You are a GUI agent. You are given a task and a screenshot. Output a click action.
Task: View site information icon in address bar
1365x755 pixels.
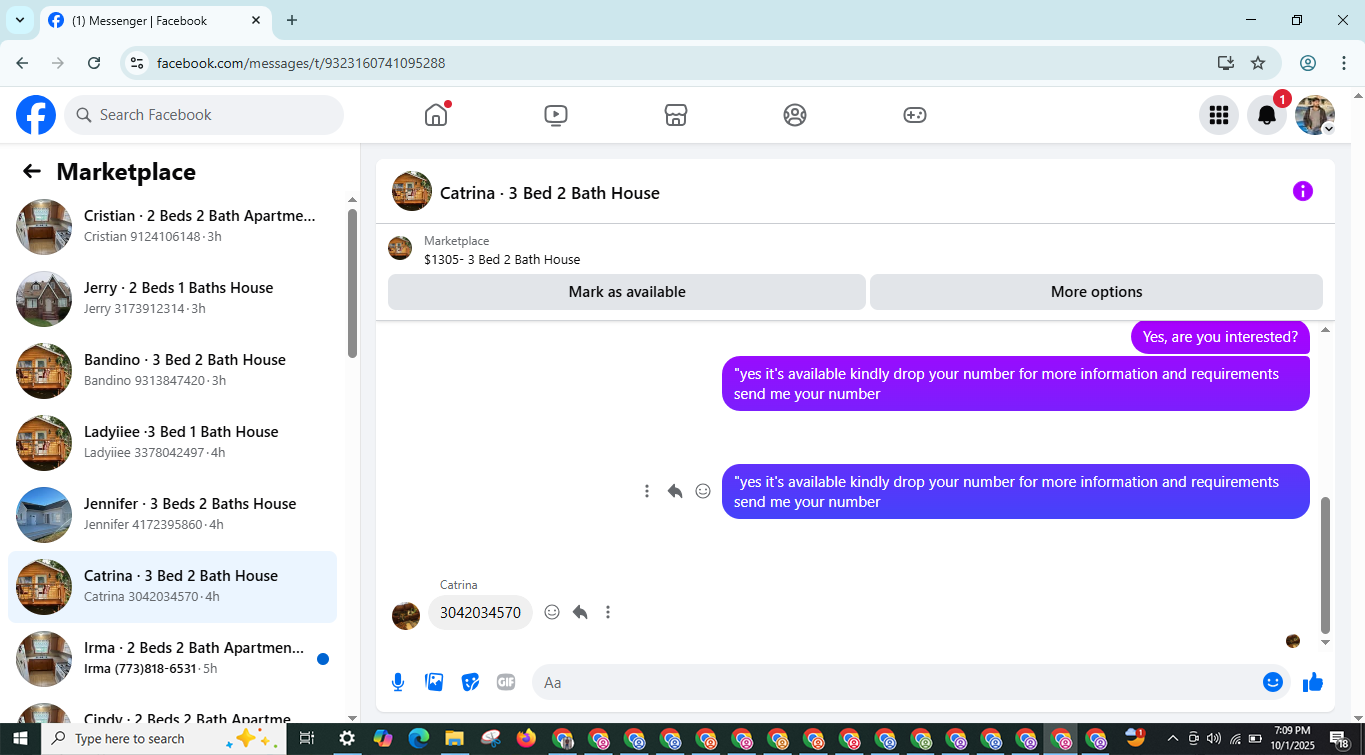[x=138, y=63]
